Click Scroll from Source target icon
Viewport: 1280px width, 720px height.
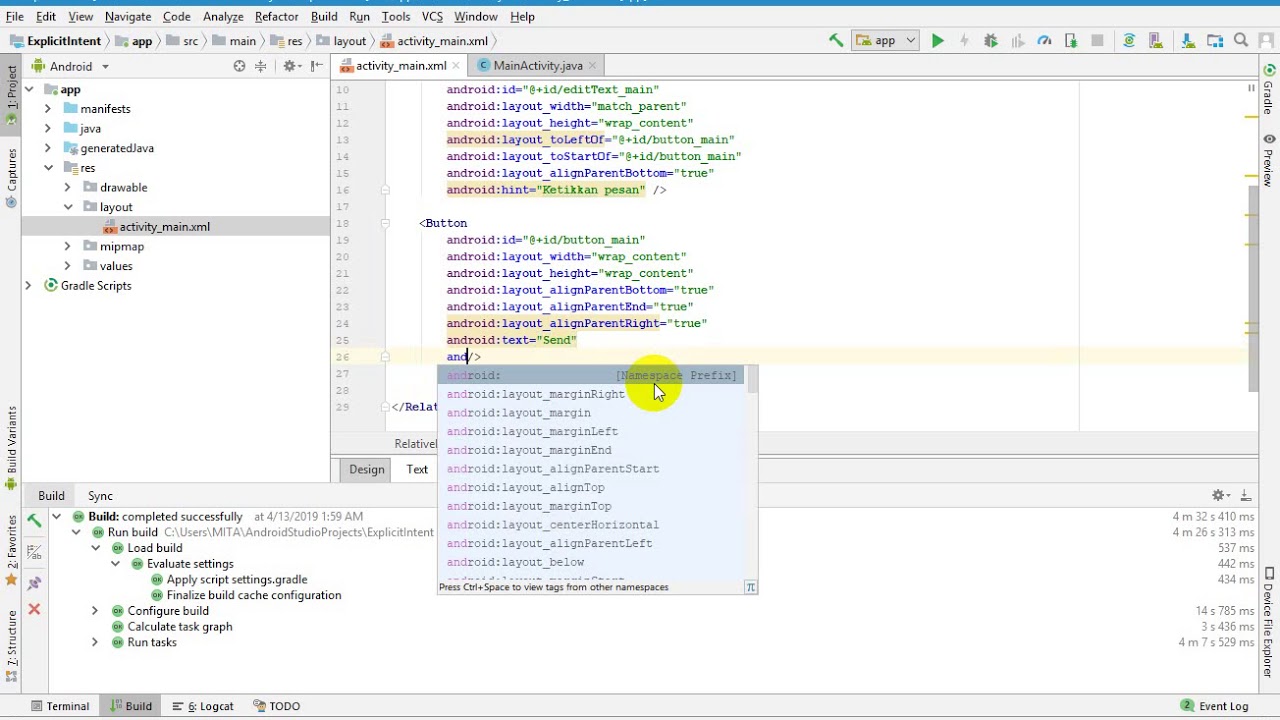coord(239,66)
